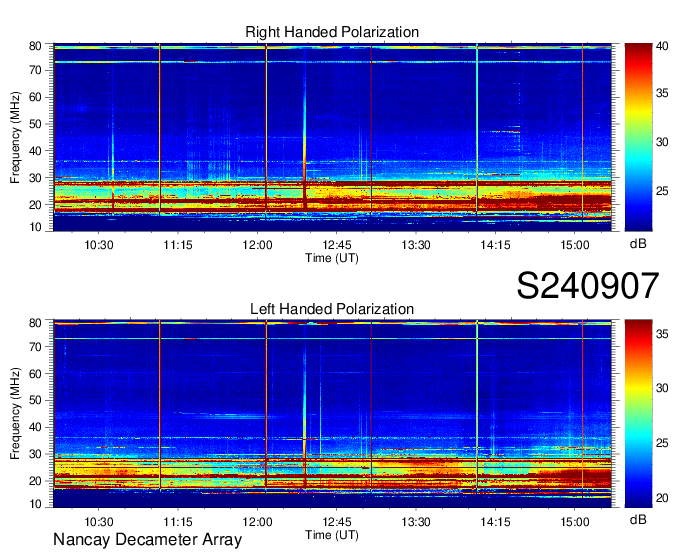The image size is (680, 552).
Task: Click the 15:00 tick of Left Handed plot
Action: 575,522
